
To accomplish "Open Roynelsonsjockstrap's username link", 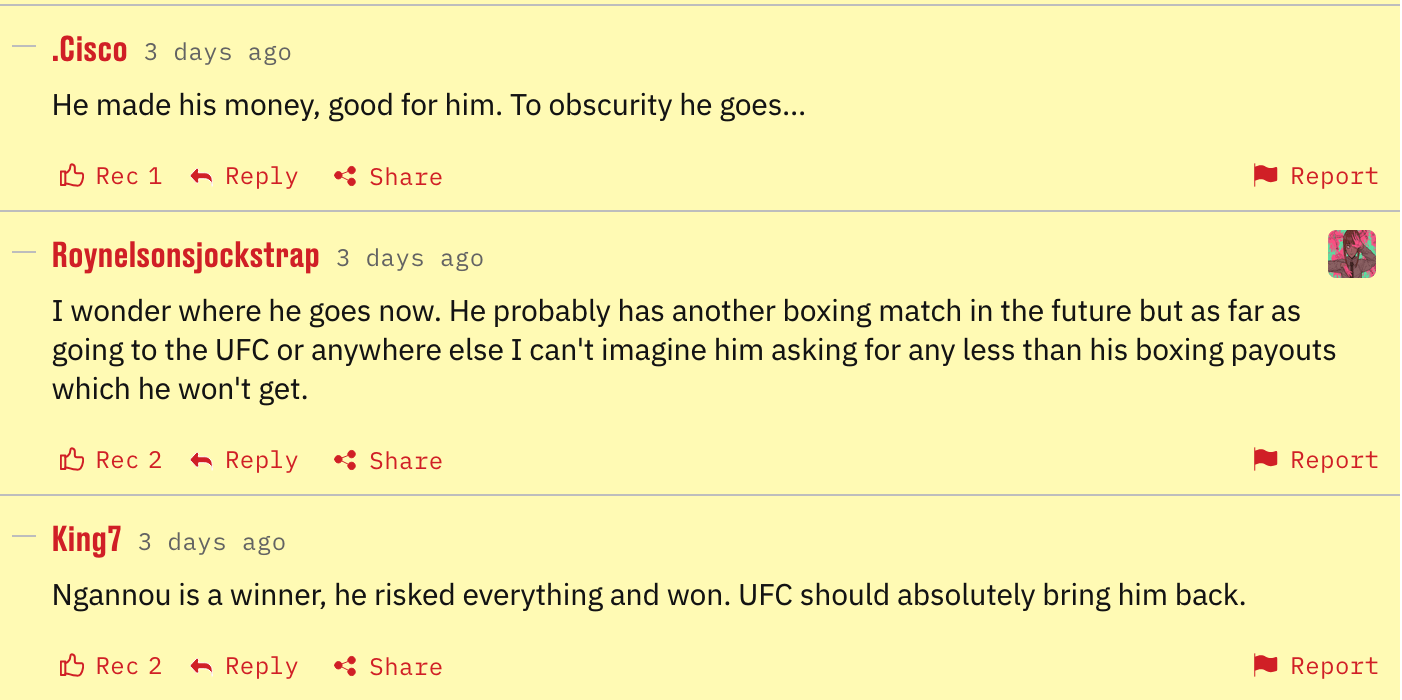I will coord(185,257).
